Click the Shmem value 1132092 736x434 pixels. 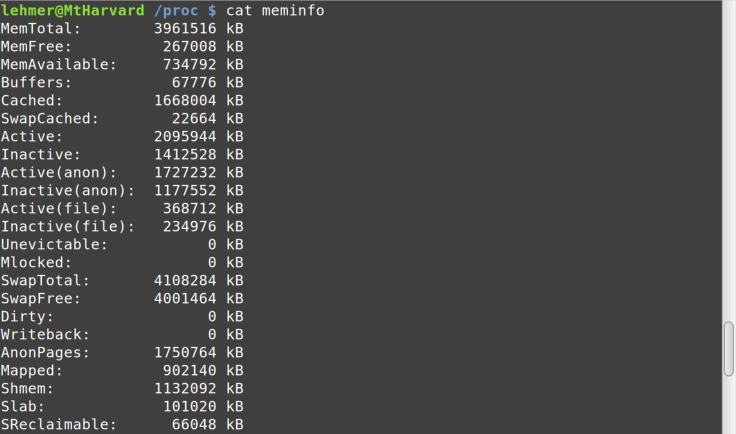click(x=185, y=388)
